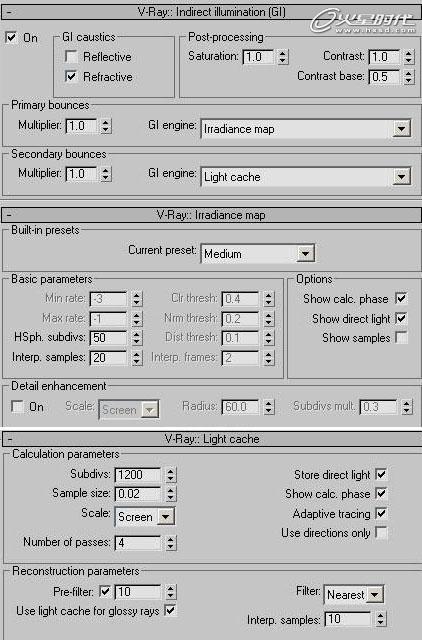Adjust the Contrast base spinner arrows
Screen dimensions: 422x640
point(409,77)
